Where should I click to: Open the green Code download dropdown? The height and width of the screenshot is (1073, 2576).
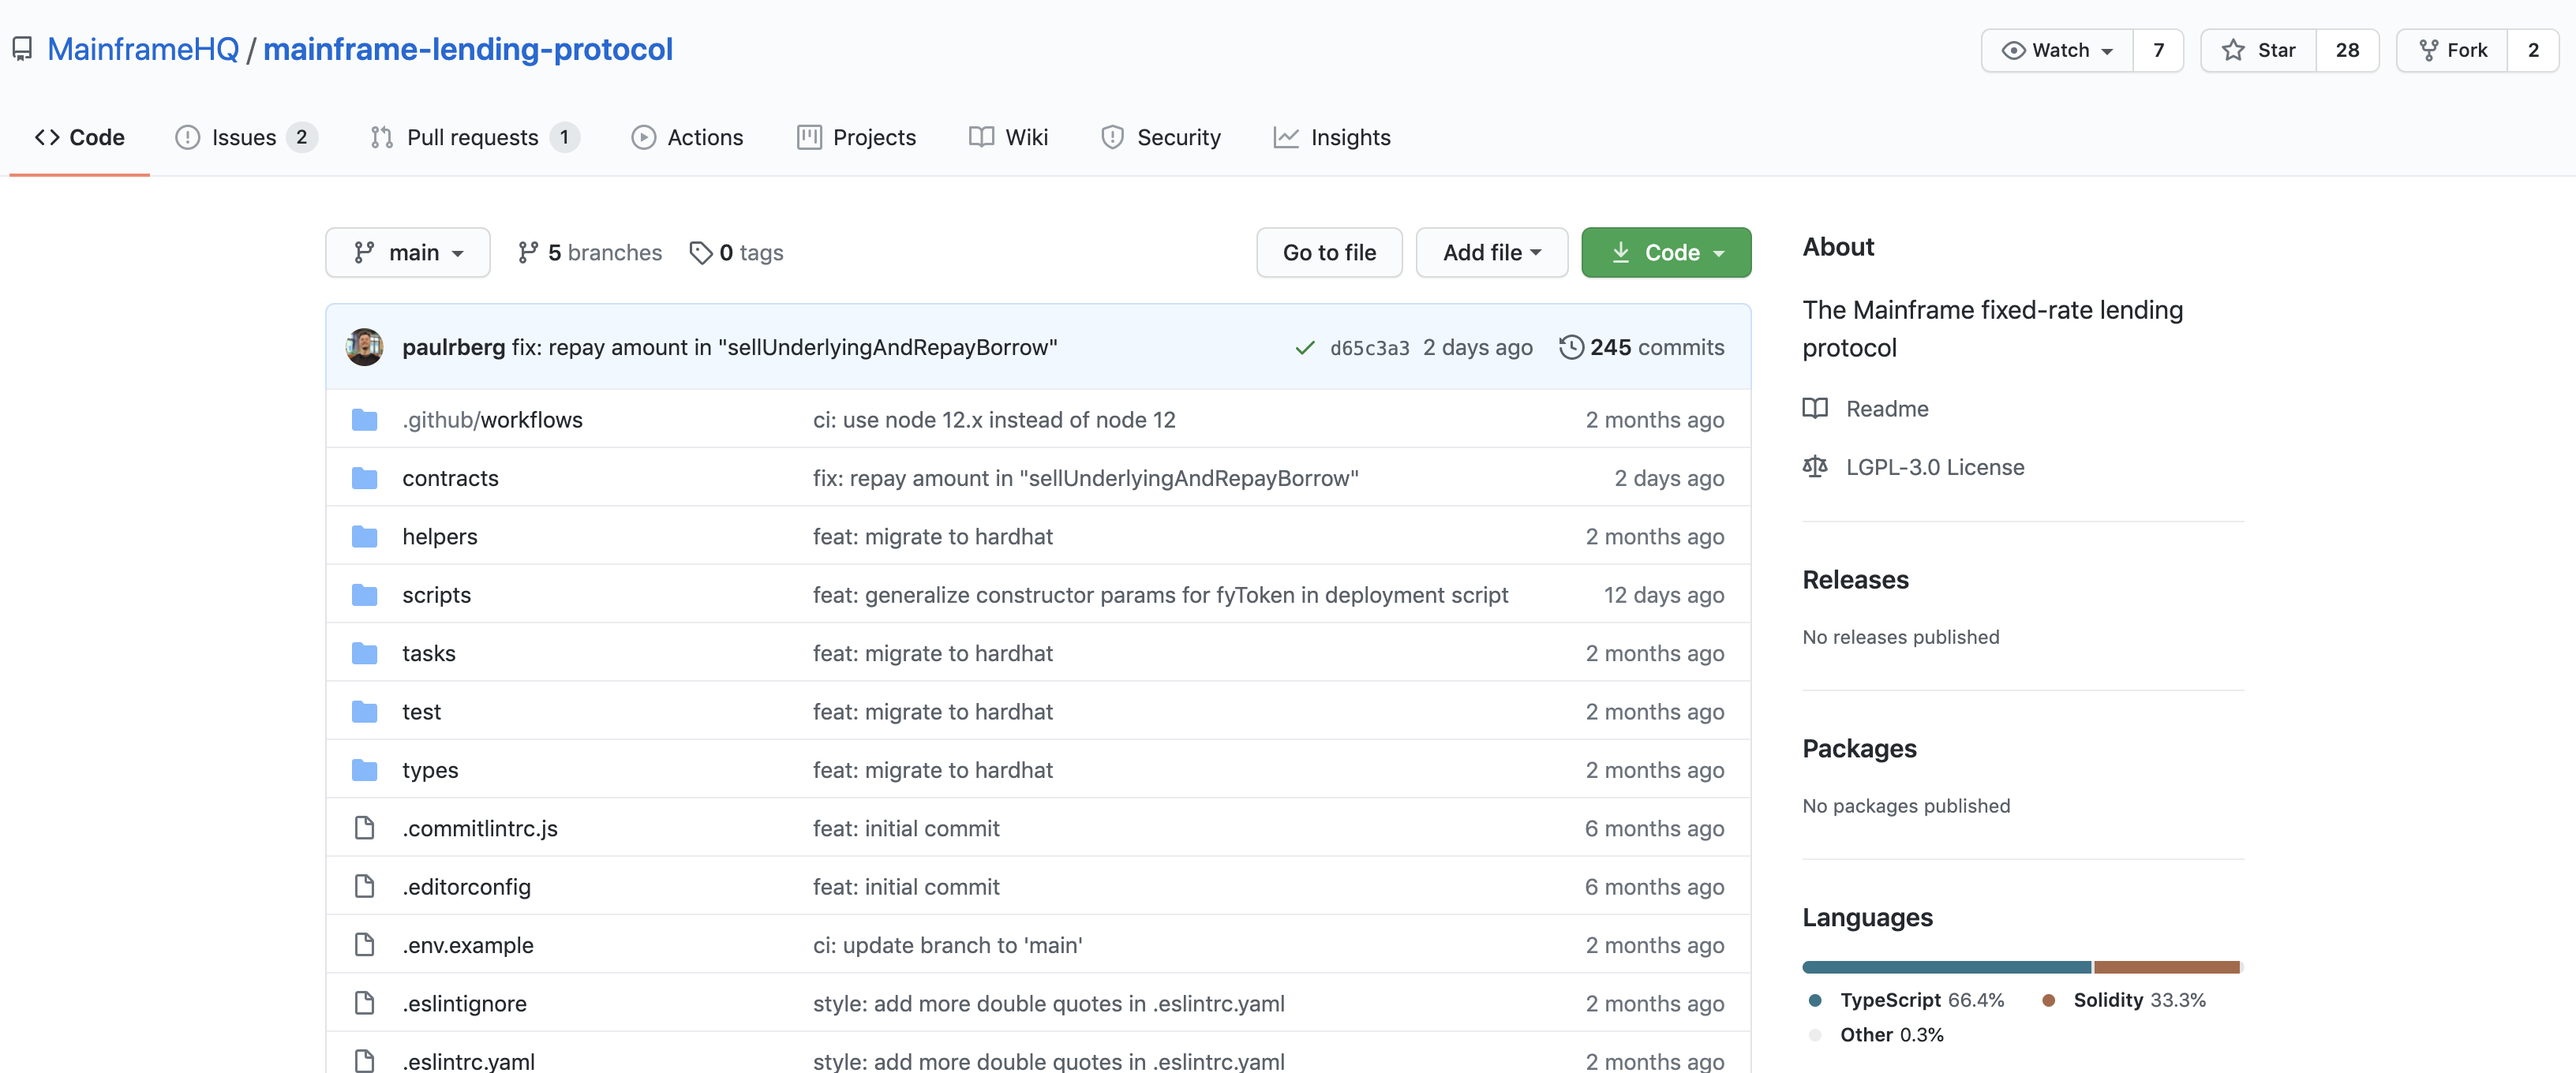pos(1665,253)
